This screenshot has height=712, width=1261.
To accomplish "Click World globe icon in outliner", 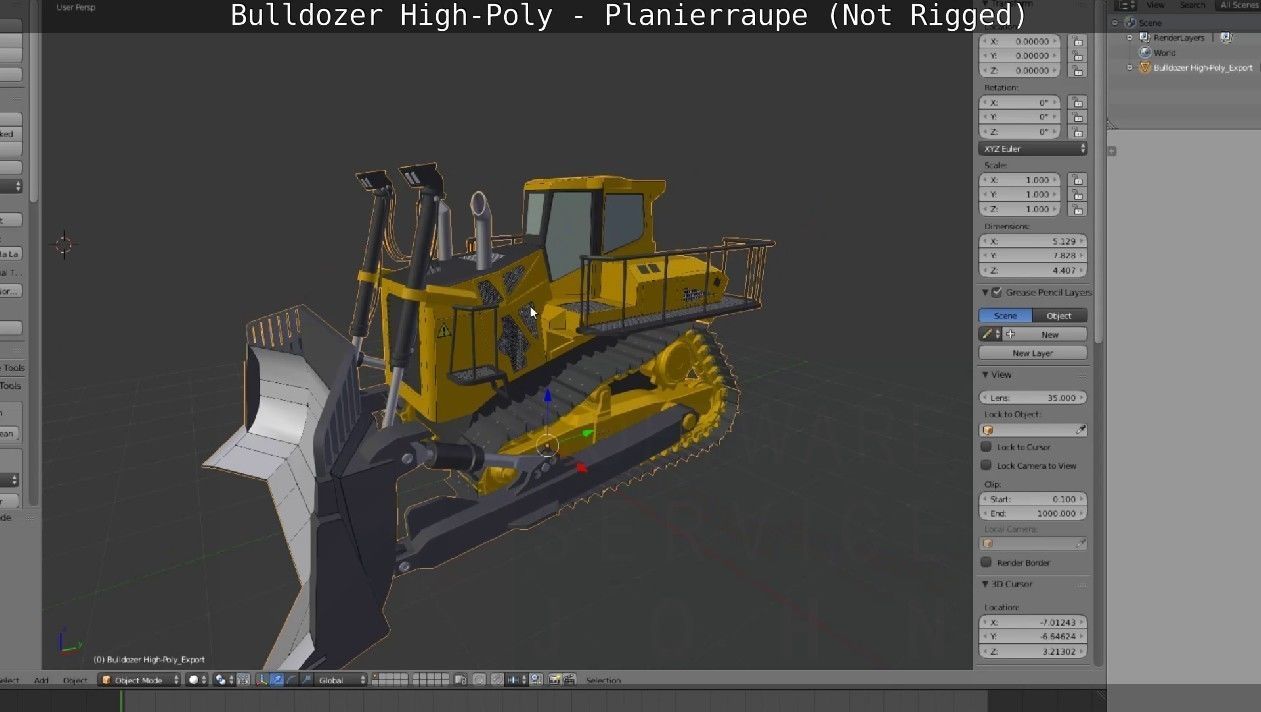I will pos(1145,53).
